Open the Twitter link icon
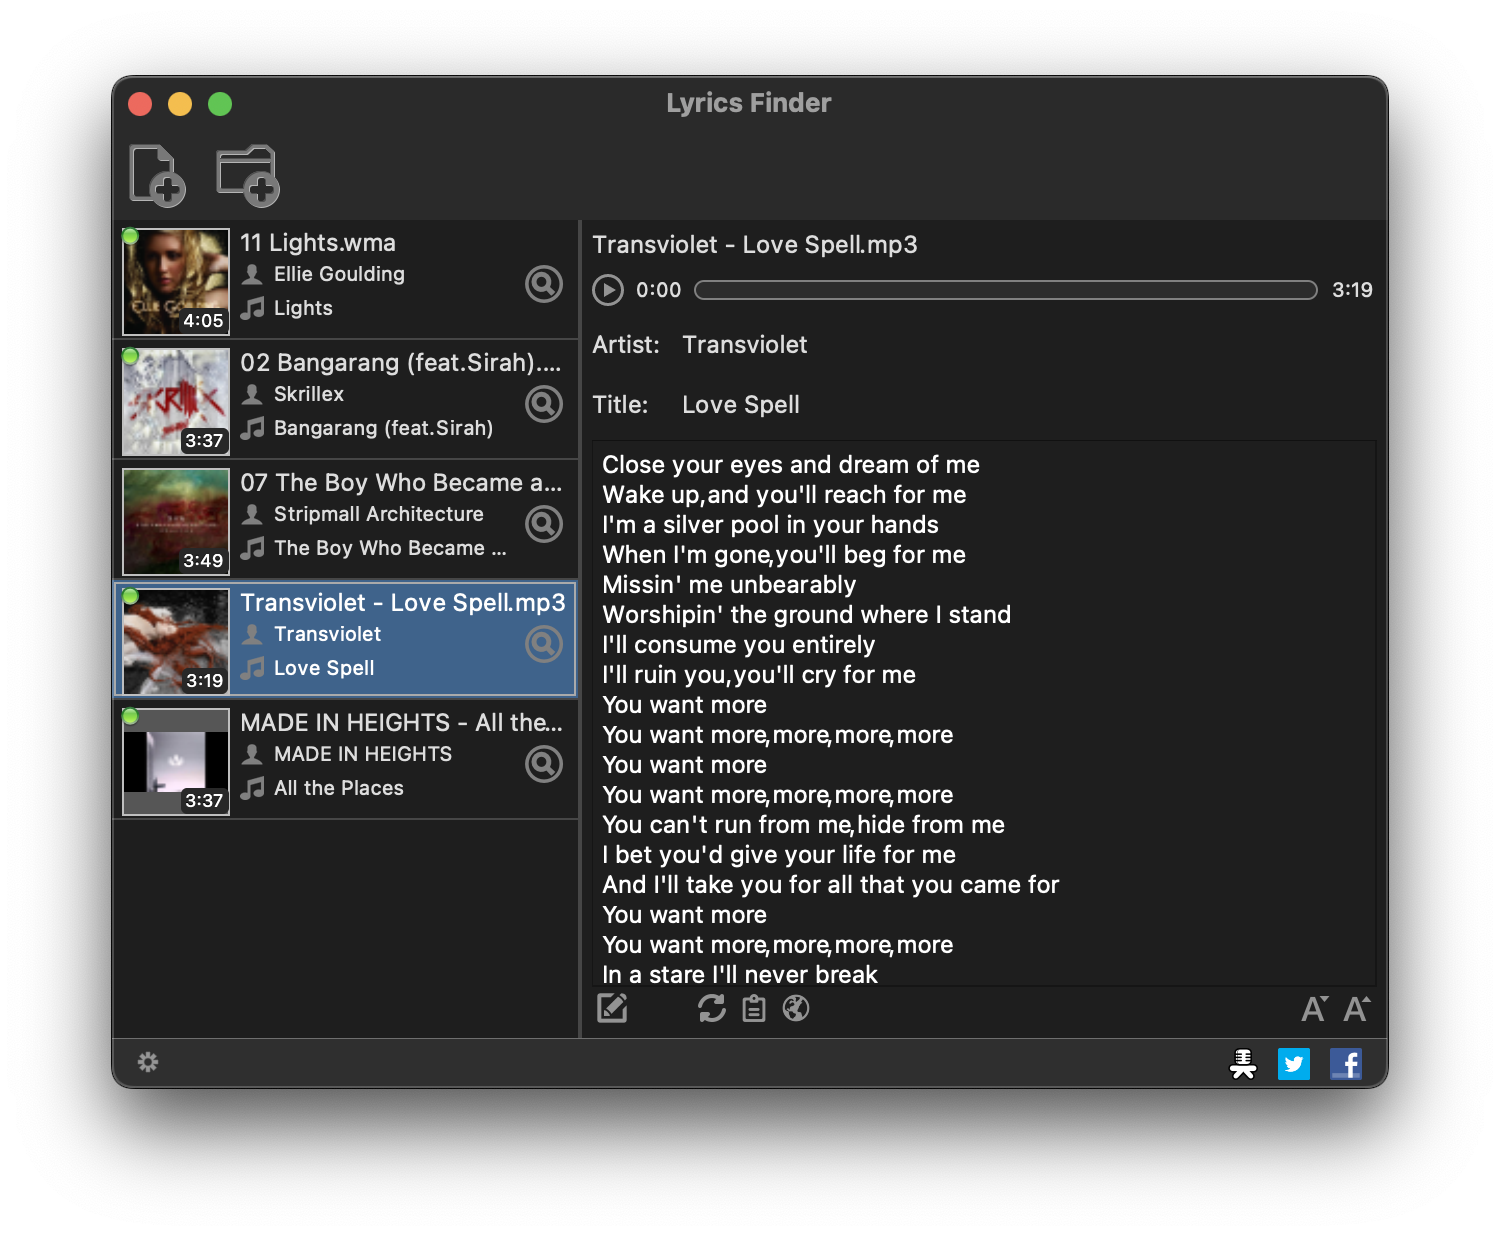 (1294, 1064)
